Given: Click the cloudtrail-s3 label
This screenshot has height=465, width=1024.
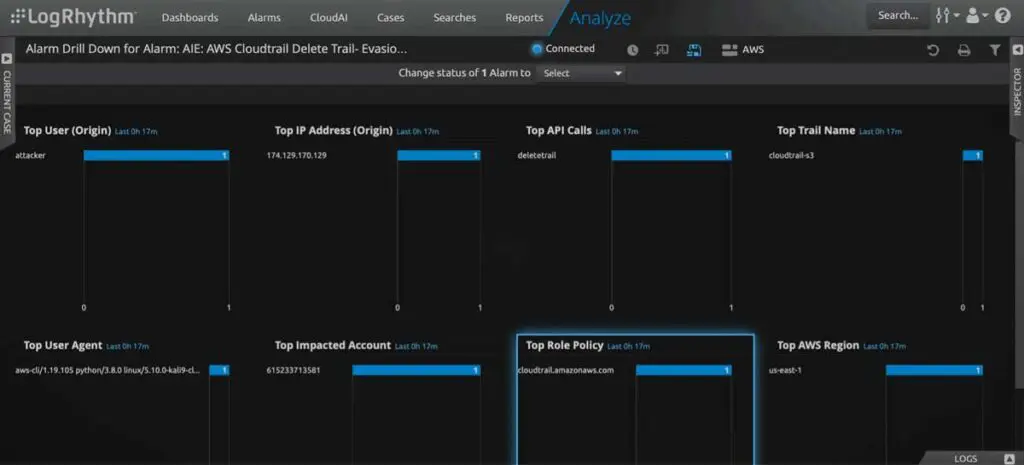Looking at the screenshot, I should tap(792, 155).
